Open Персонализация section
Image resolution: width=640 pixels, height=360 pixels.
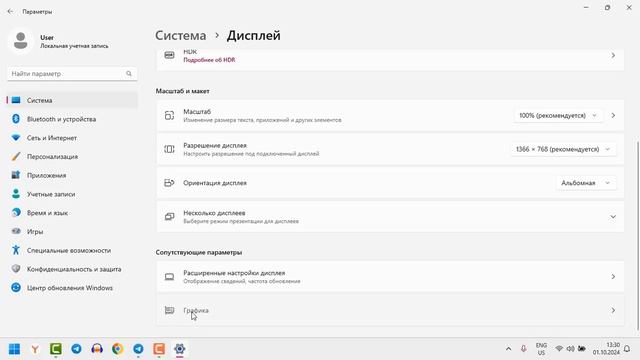(72, 157)
